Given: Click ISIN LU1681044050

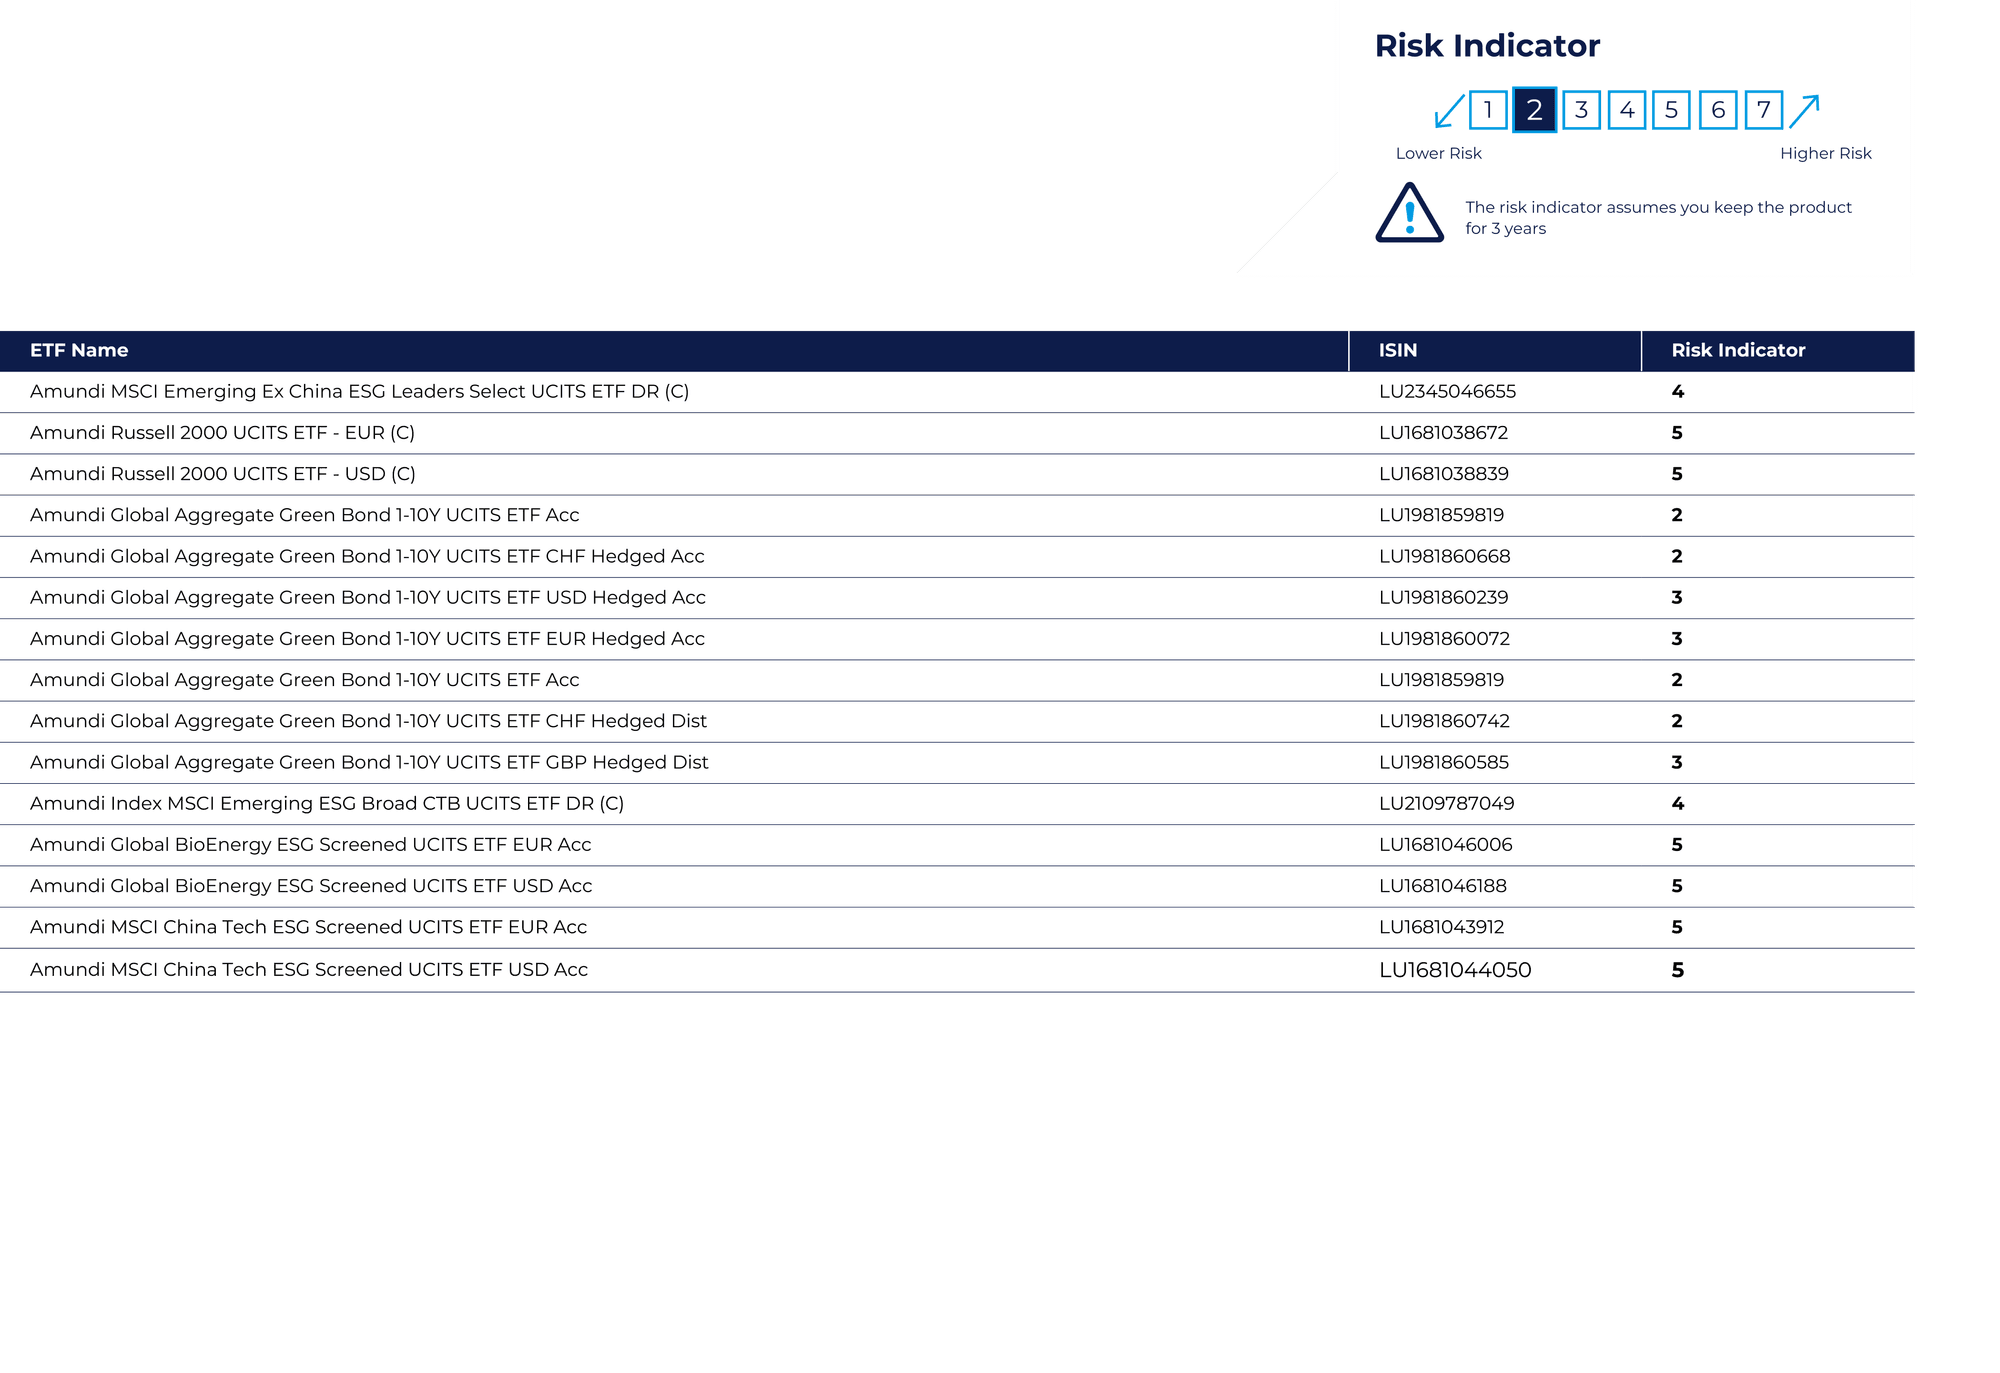Looking at the screenshot, I should tap(1455, 970).
